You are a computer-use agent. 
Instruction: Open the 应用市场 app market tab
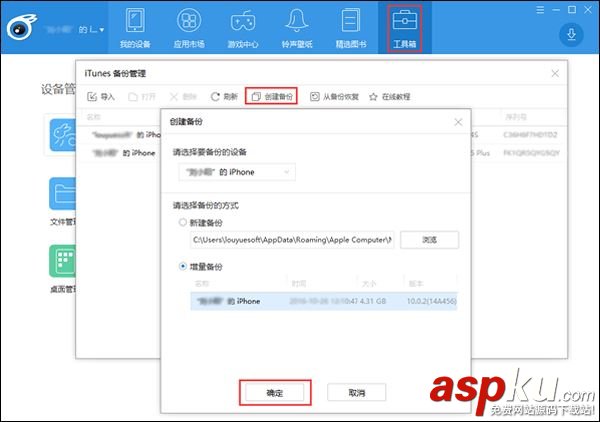coord(189,29)
